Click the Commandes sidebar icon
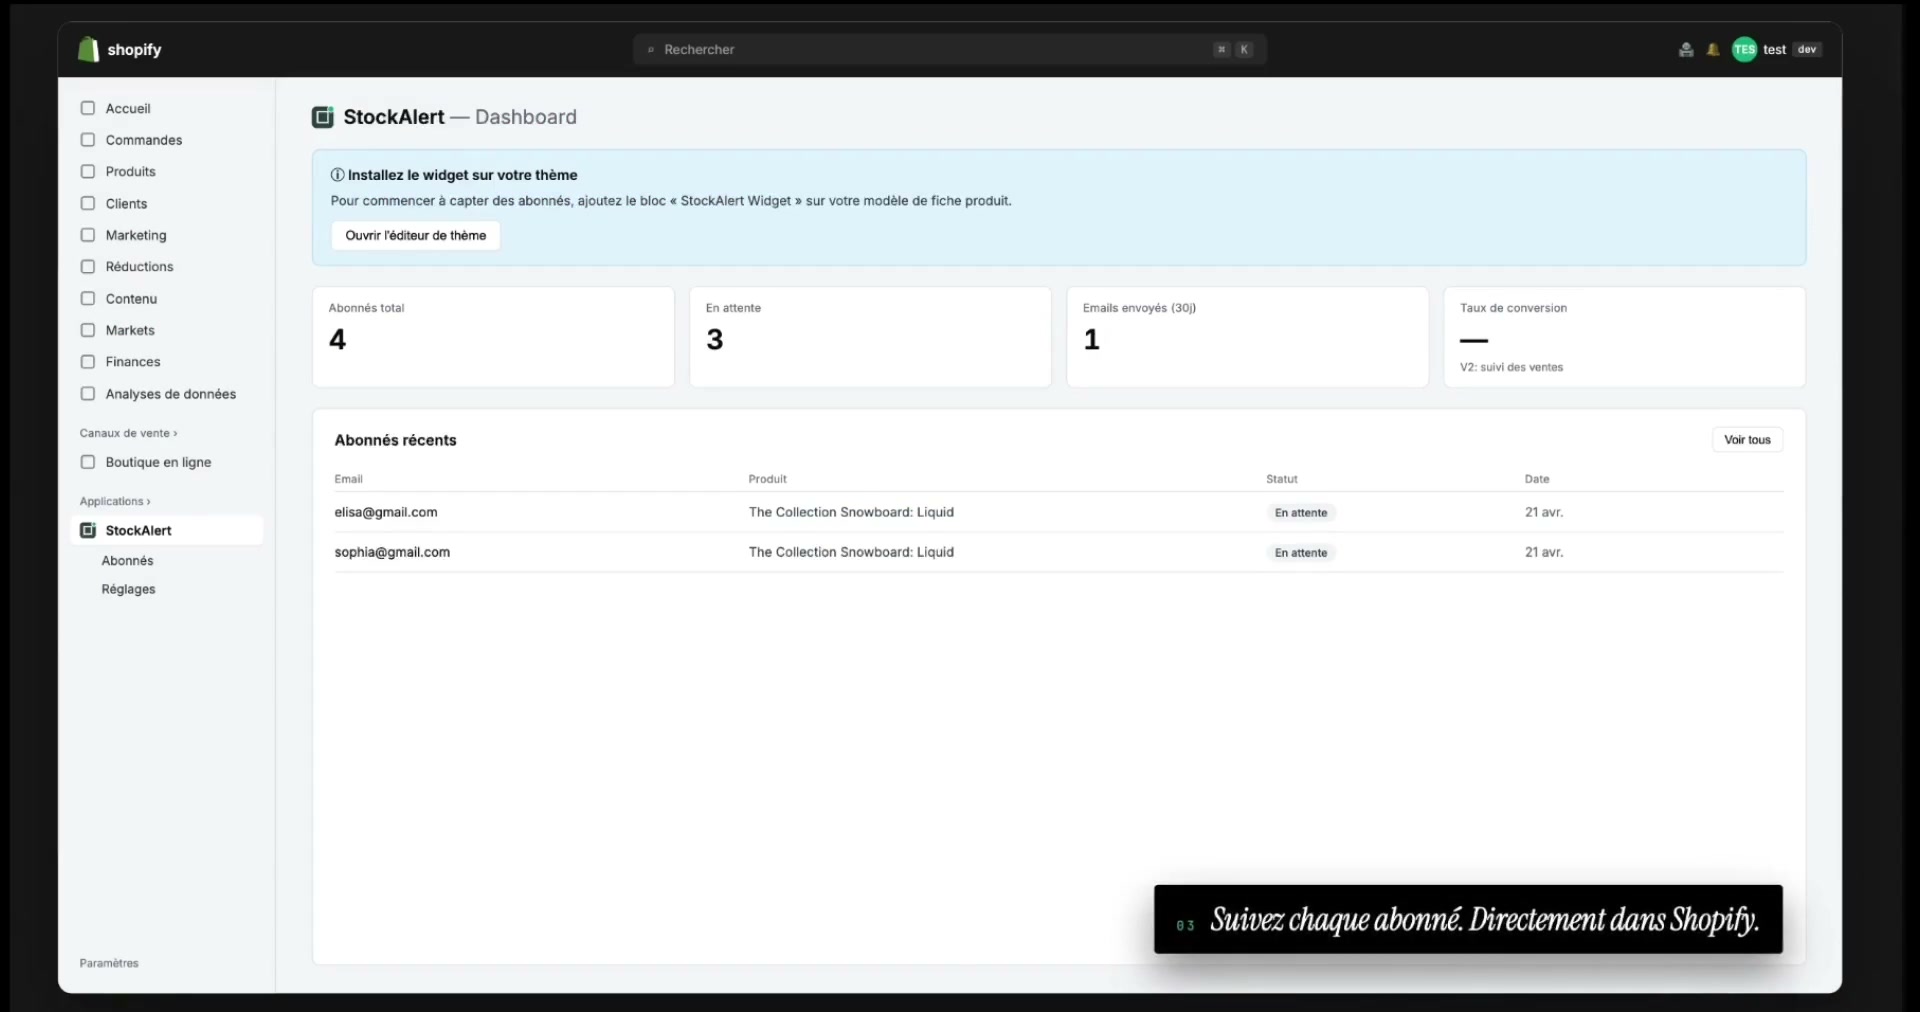The image size is (1920, 1012). 88,140
